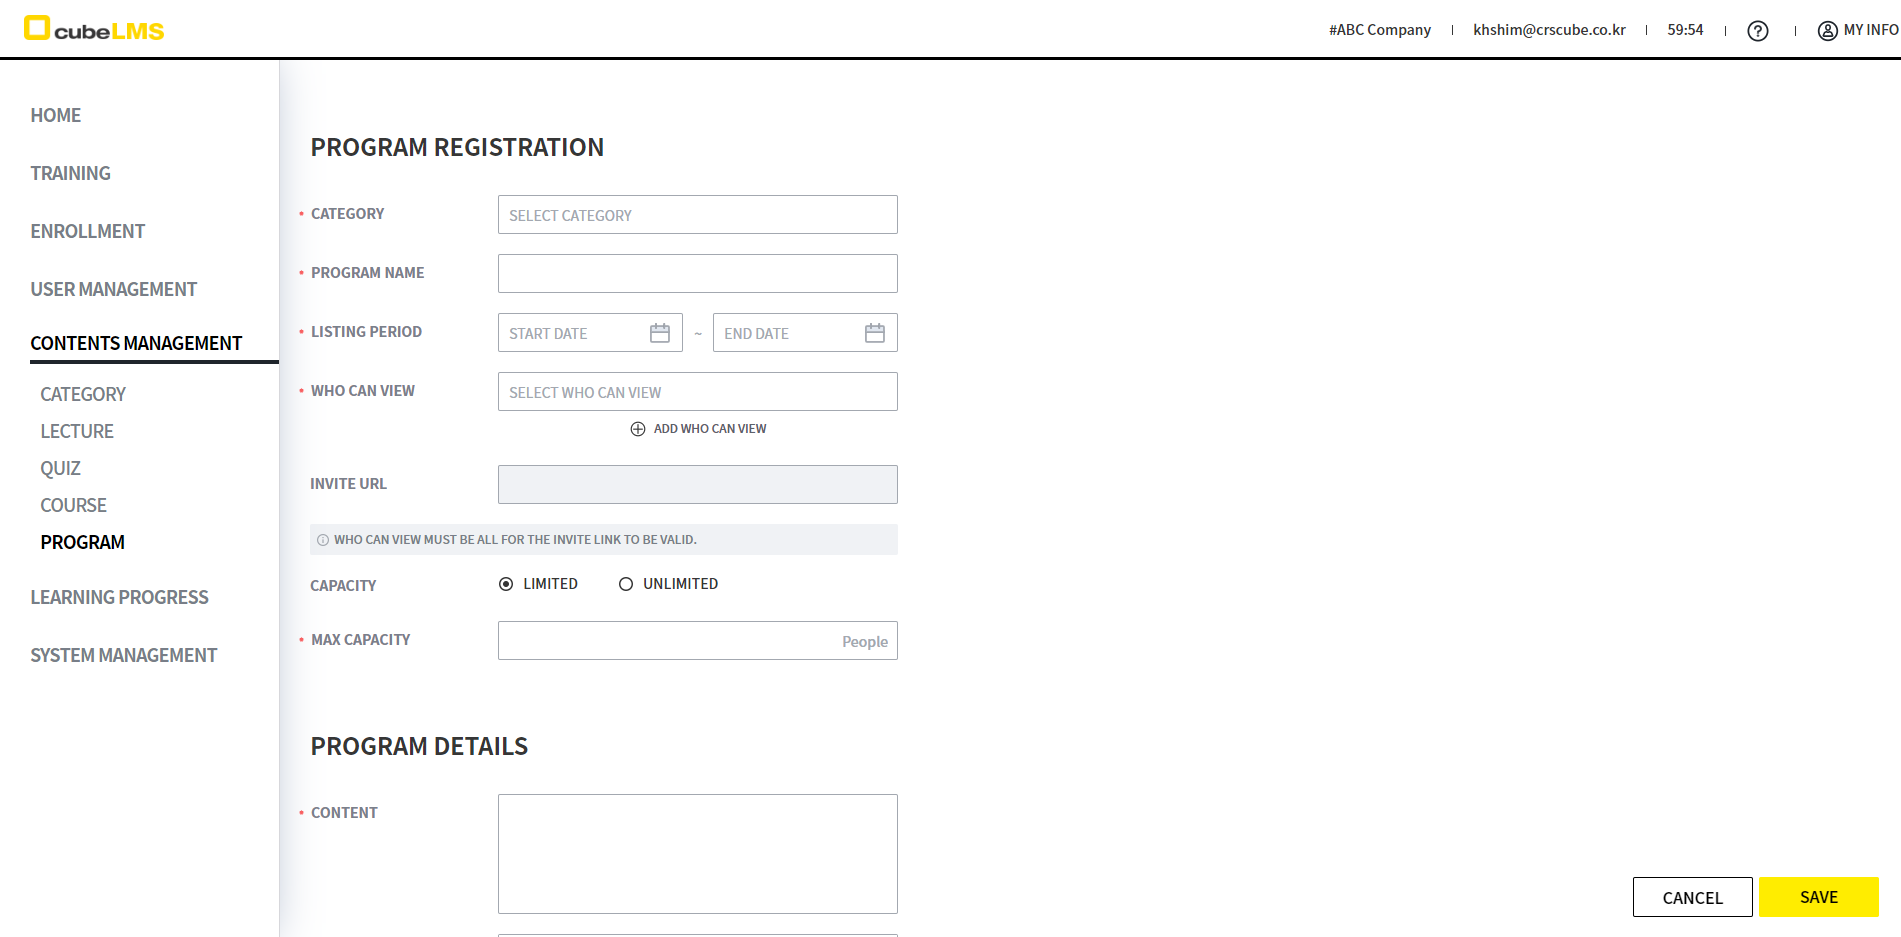The width and height of the screenshot is (1901, 937).
Task: Open the Select Who Can View dropdown
Action: [697, 392]
